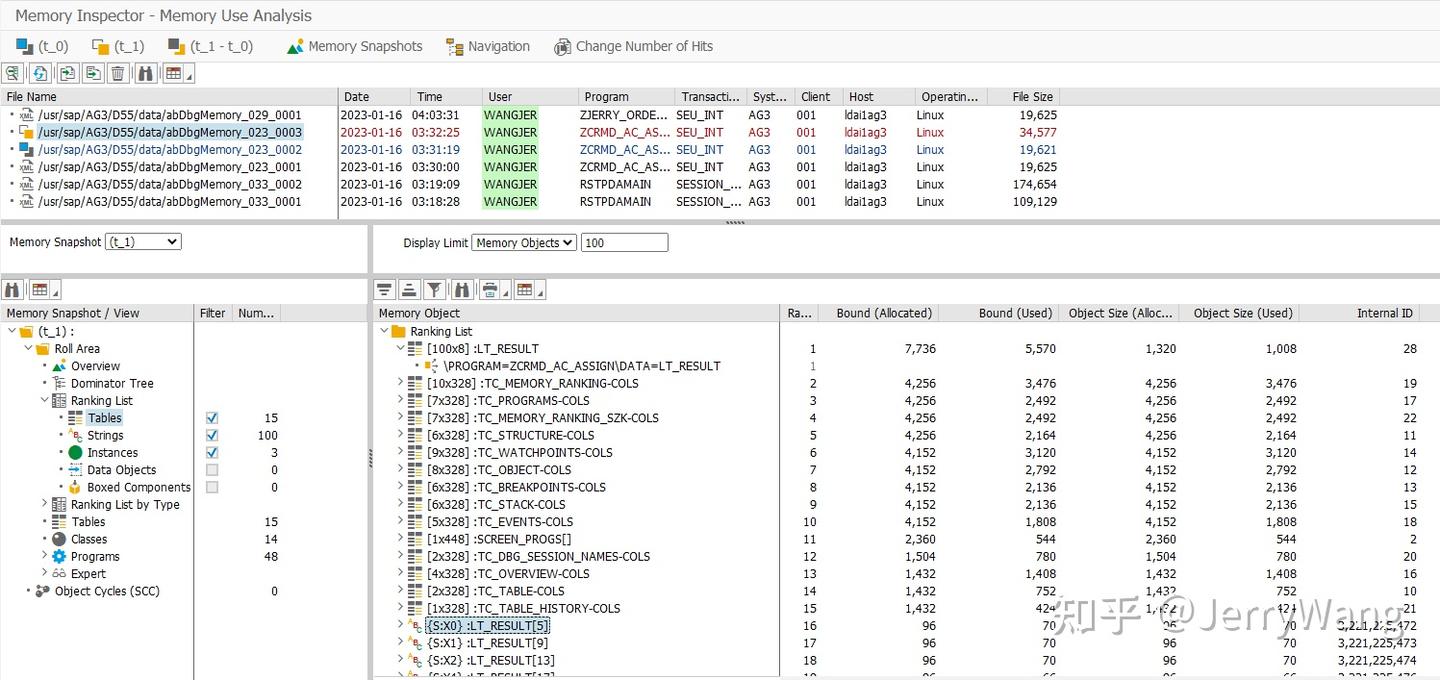Open the layout grid icon in top toolbar
This screenshot has height=680, width=1440.
(x=177, y=73)
